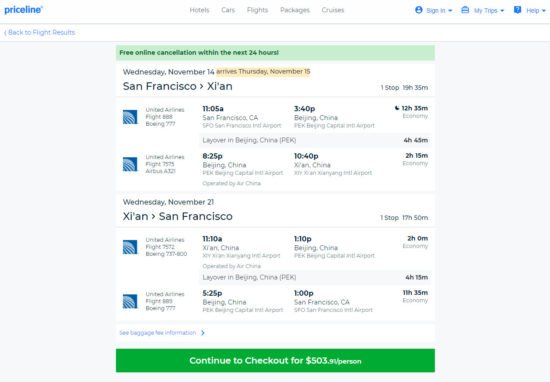550x382 pixels.
Task: Click the free online cancellation banner
Action: pos(275,53)
